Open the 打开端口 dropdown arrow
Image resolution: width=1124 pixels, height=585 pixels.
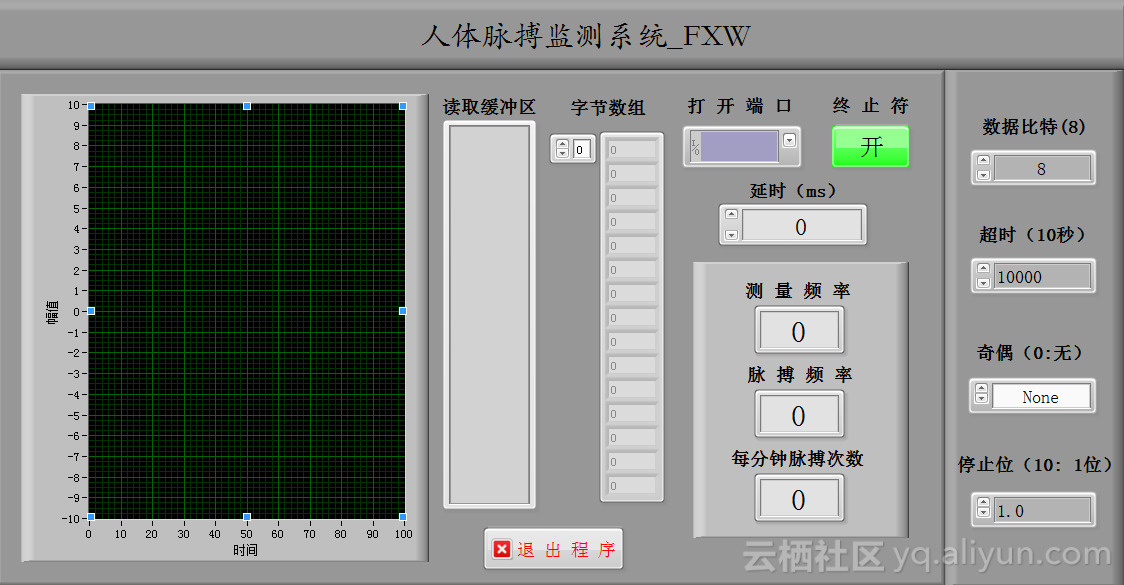(789, 141)
